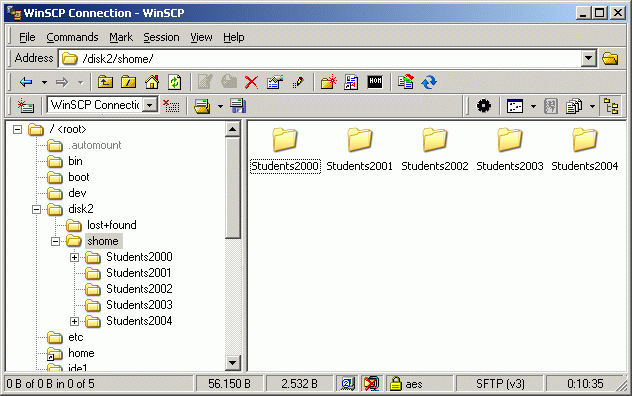
Task: Expand Students2004 in the tree
Action: 74,321
